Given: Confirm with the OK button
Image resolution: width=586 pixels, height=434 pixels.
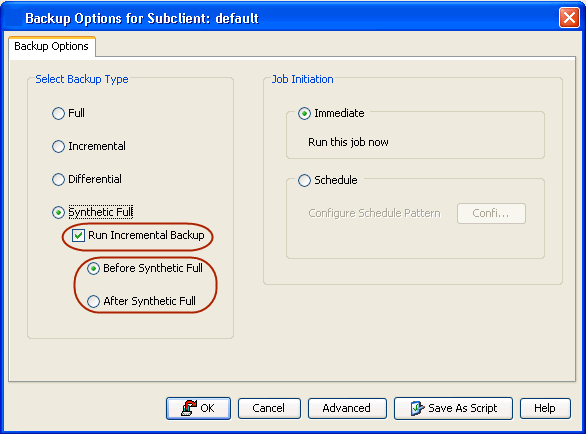Looking at the screenshot, I should (x=198, y=408).
